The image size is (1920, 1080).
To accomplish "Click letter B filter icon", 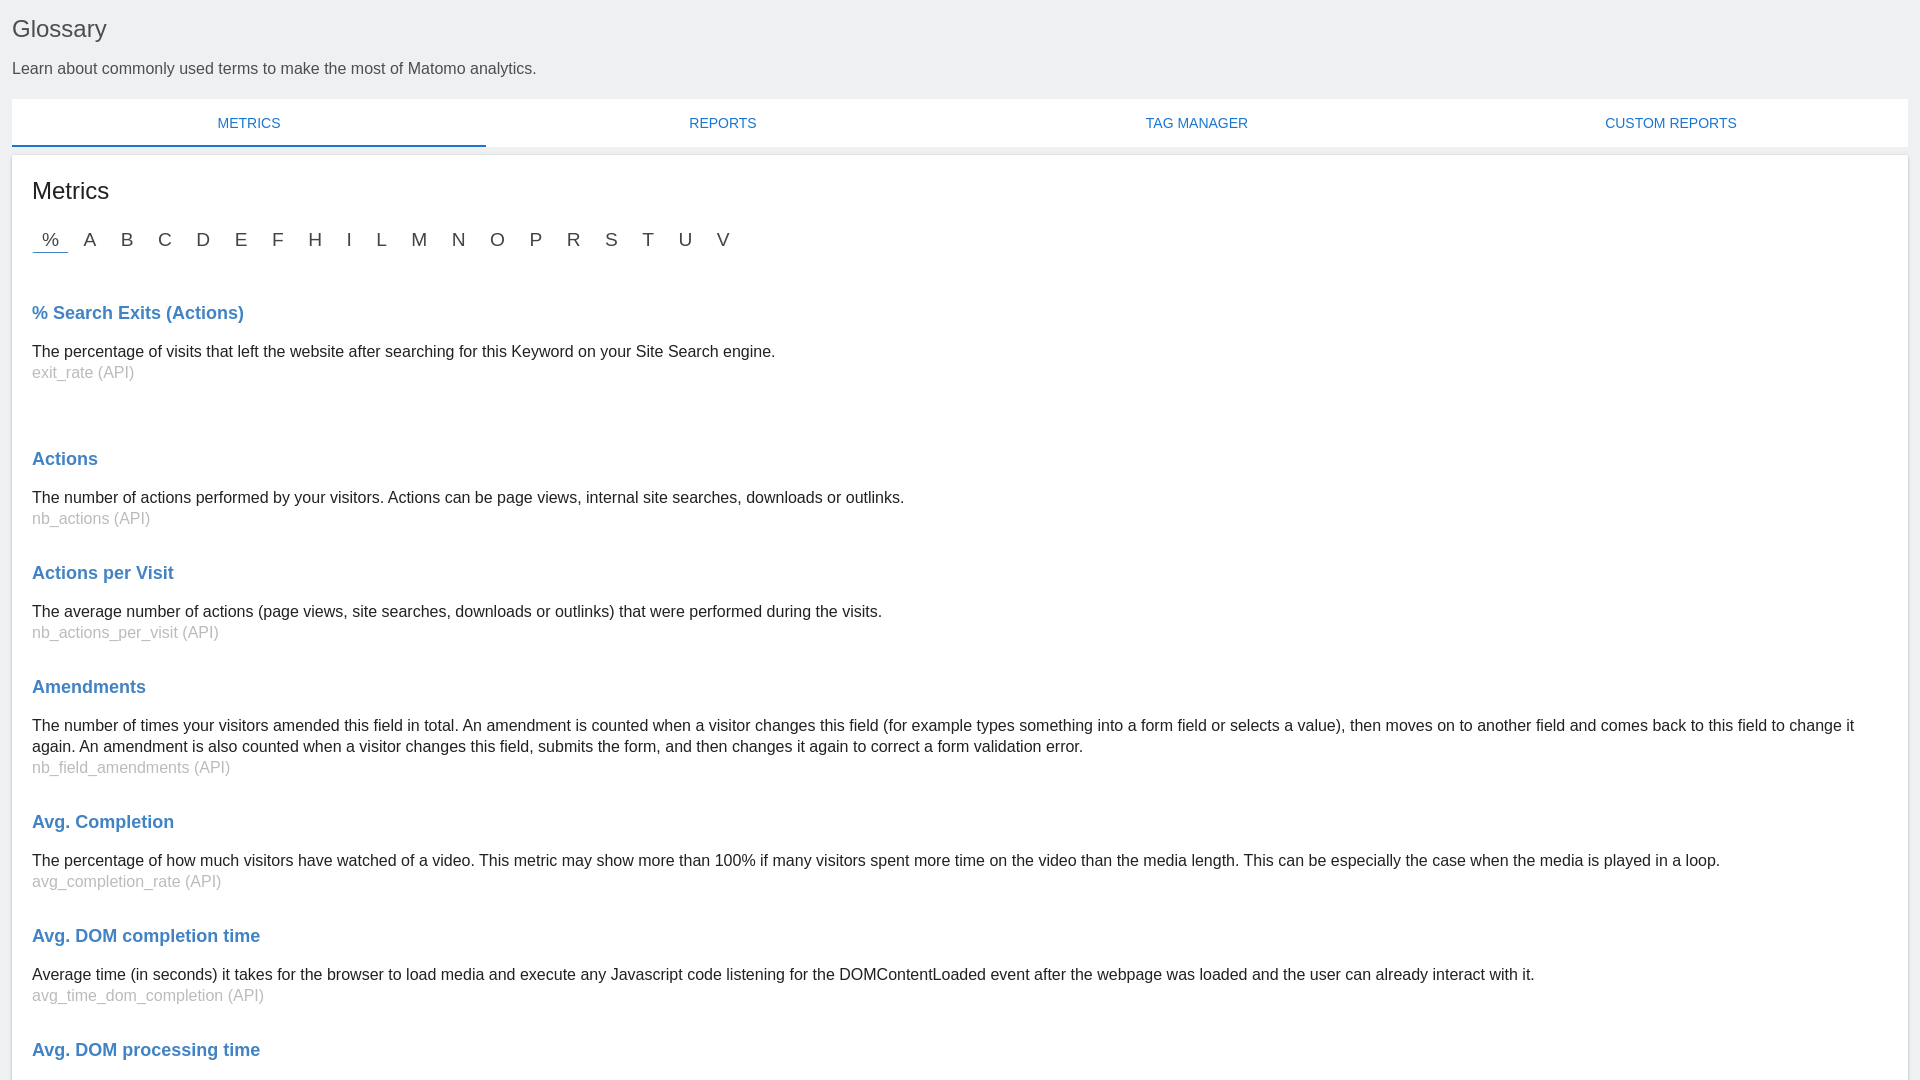I will click(x=127, y=240).
